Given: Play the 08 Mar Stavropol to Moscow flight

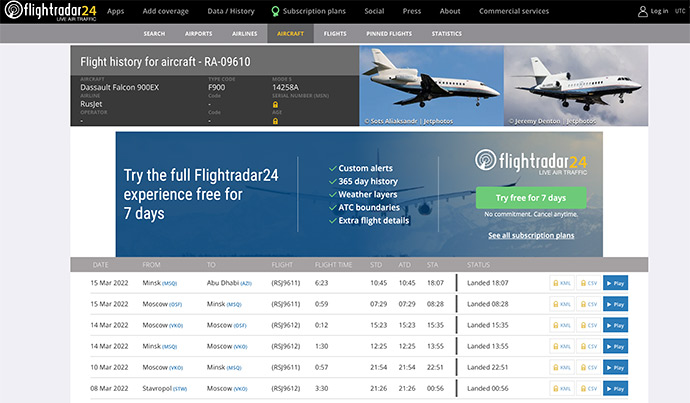Looking at the screenshot, I should pyautogui.click(x=615, y=388).
